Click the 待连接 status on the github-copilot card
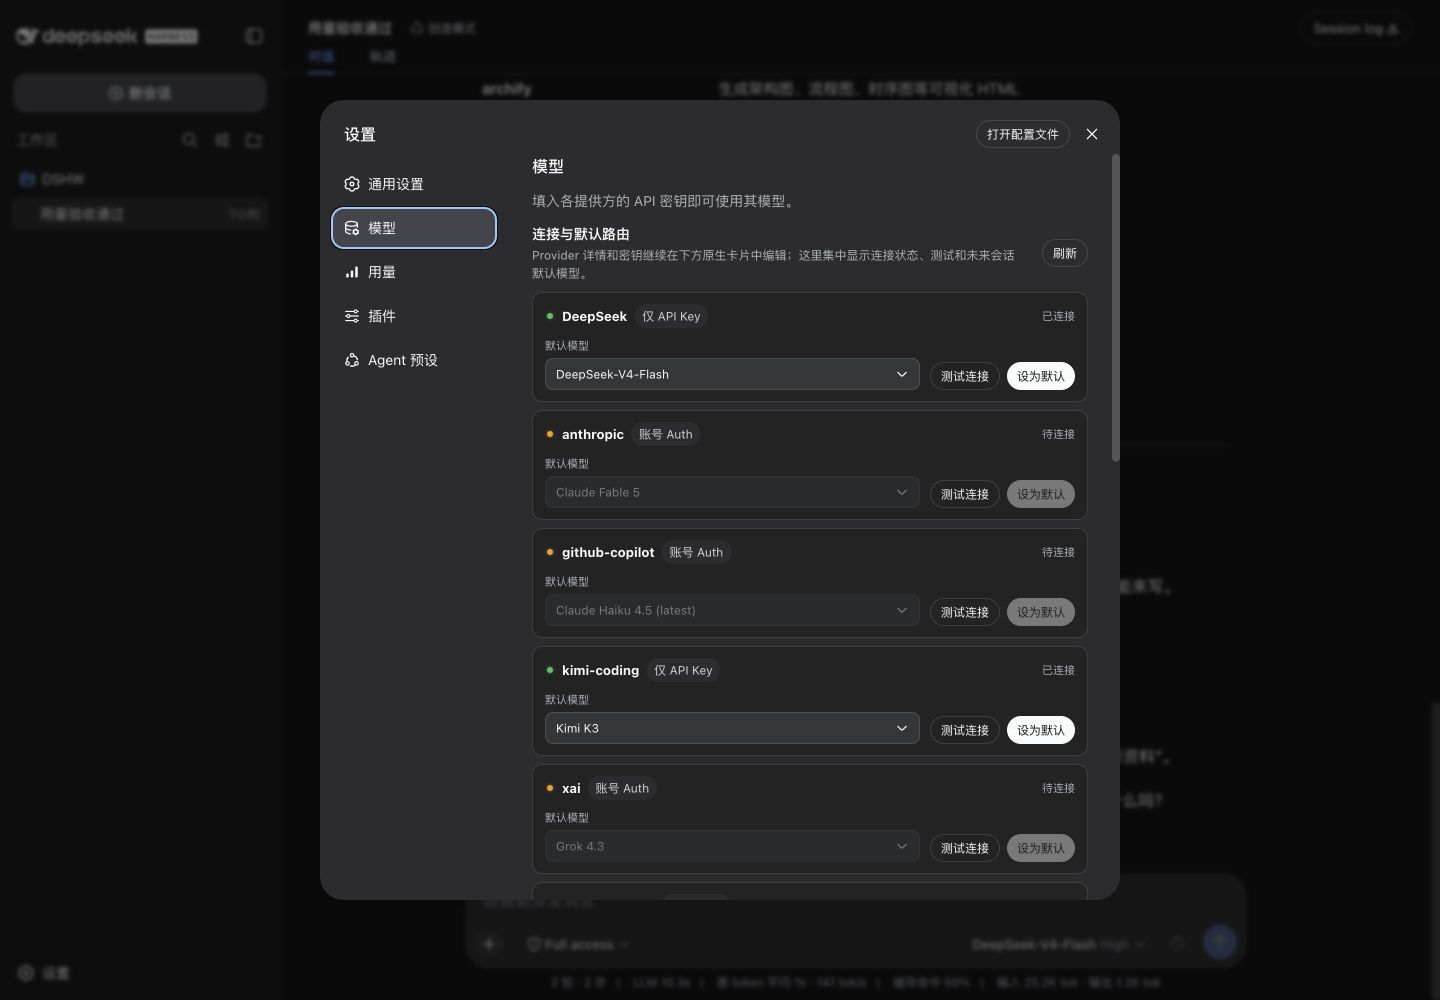The width and height of the screenshot is (1440, 1000). [x=1058, y=552]
